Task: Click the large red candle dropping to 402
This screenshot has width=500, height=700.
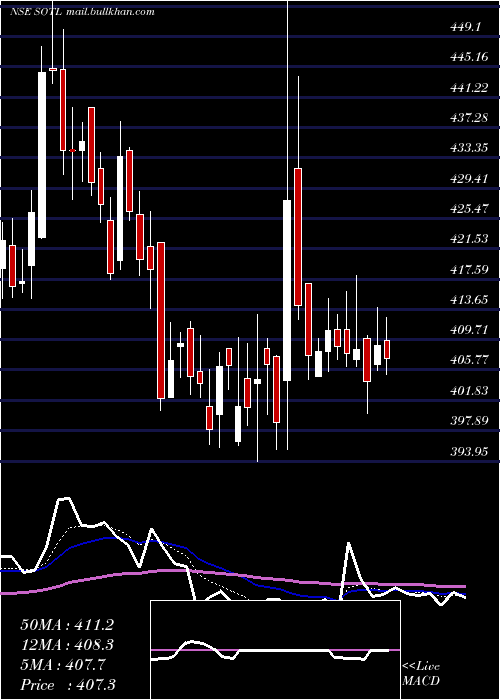Action: (x=161, y=320)
